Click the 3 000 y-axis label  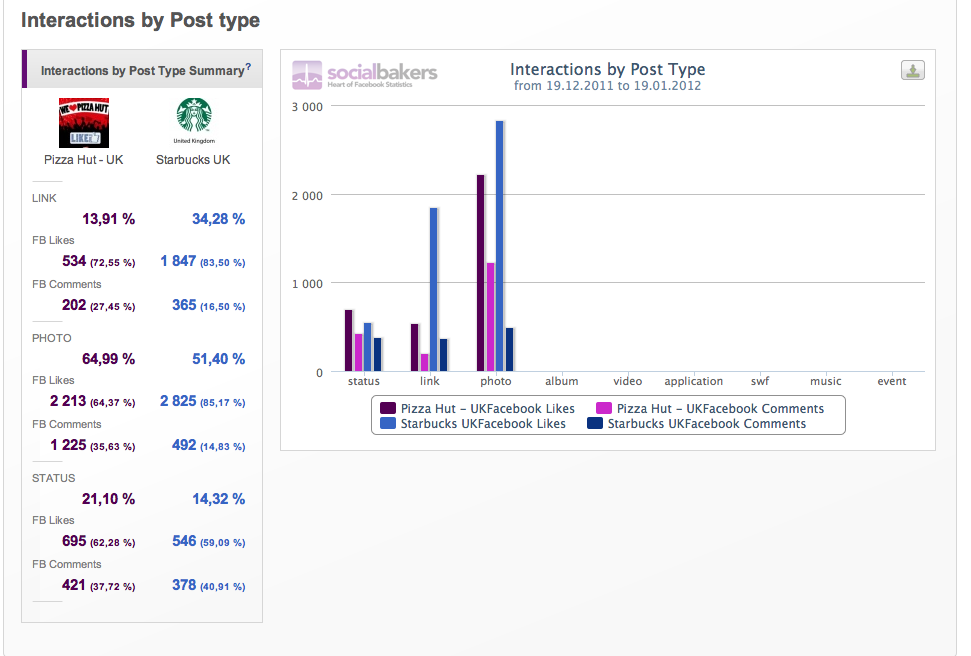pyautogui.click(x=307, y=107)
